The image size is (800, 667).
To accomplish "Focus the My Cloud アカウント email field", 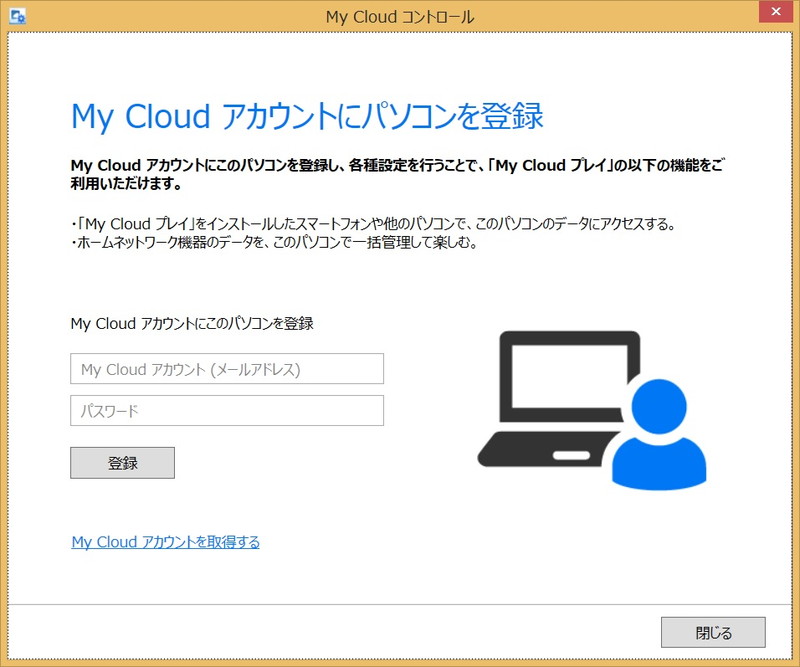I will coord(227,369).
